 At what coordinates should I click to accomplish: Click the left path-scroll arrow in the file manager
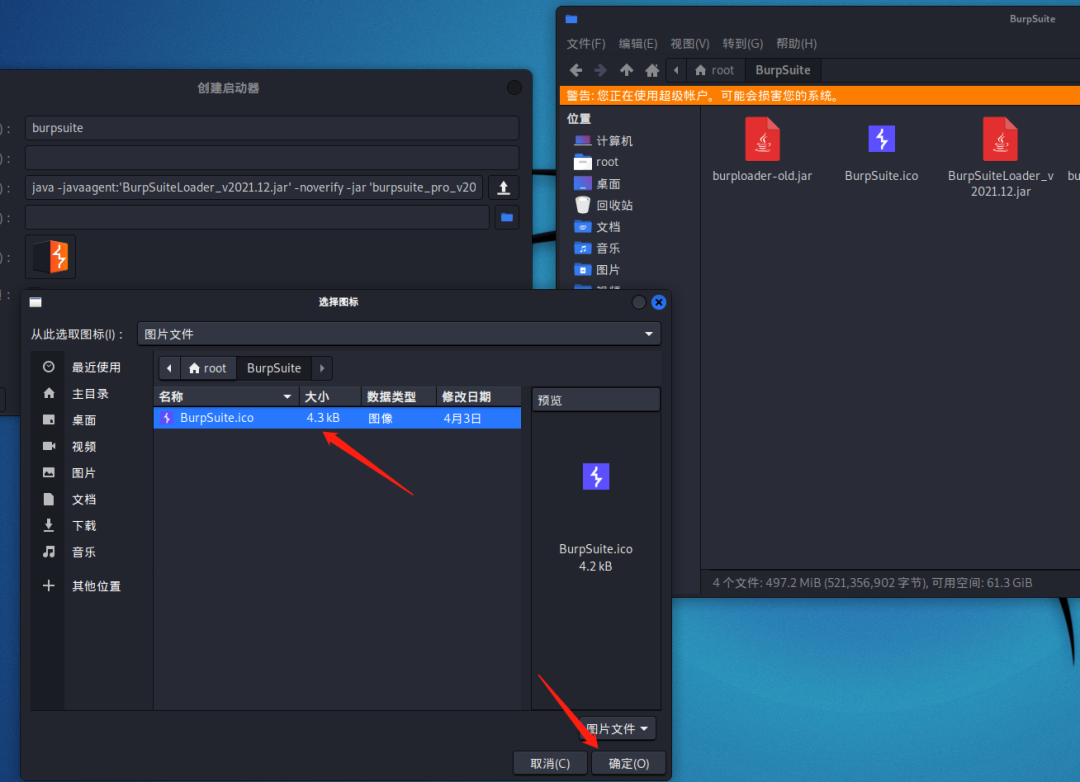pos(676,70)
